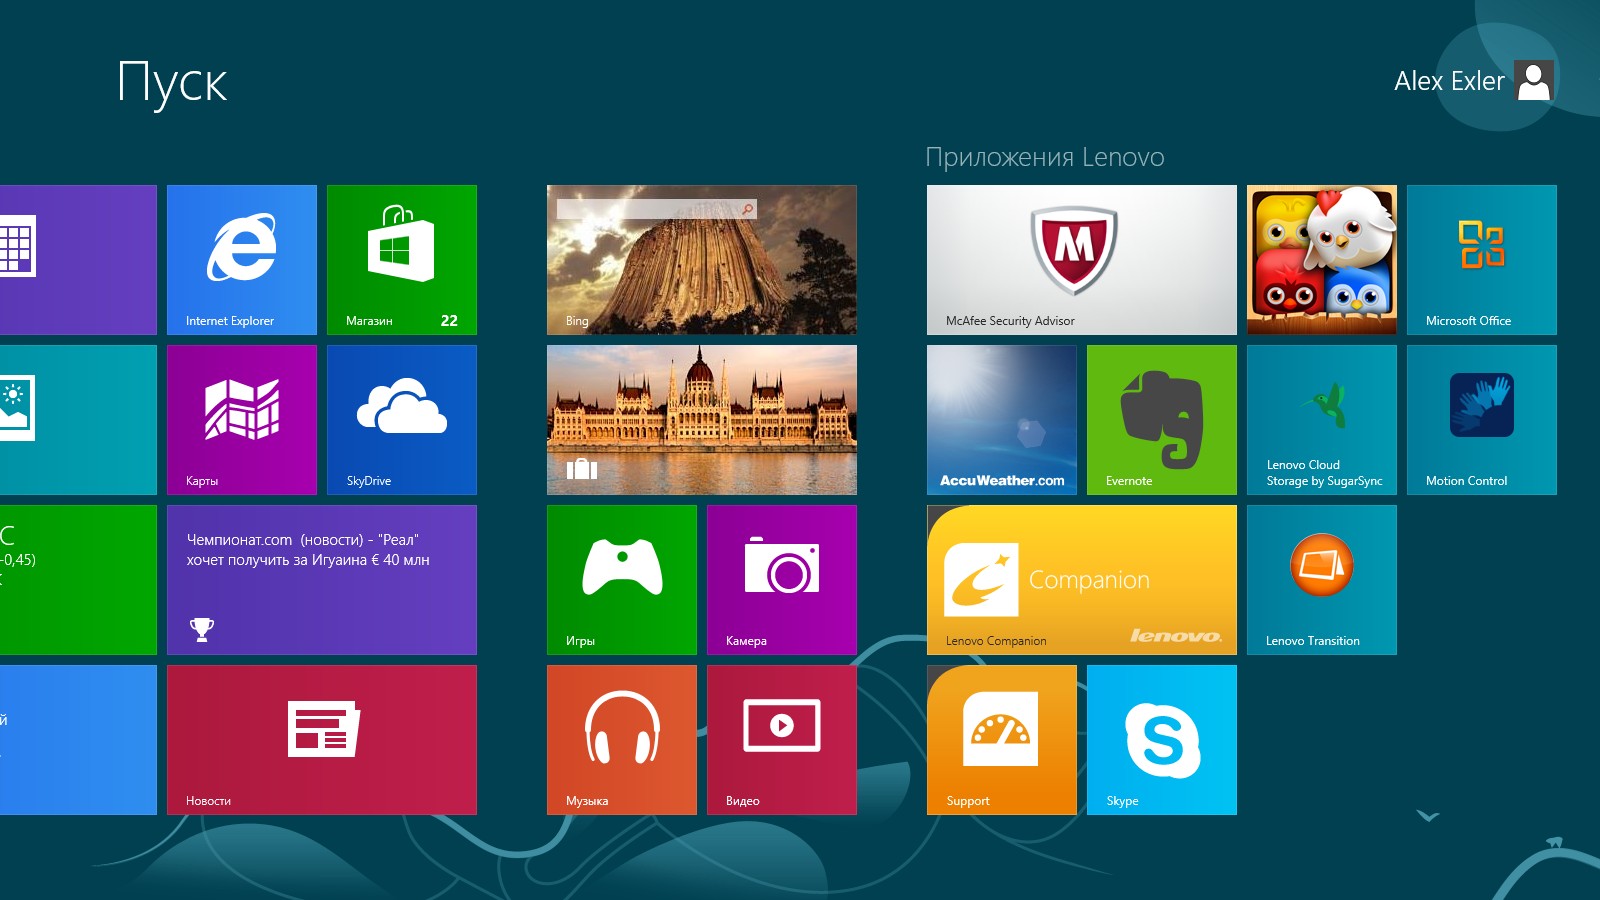The height and width of the screenshot is (900, 1600).
Task: Open the Lenovo Companion tile
Action: pos(1082,580)
